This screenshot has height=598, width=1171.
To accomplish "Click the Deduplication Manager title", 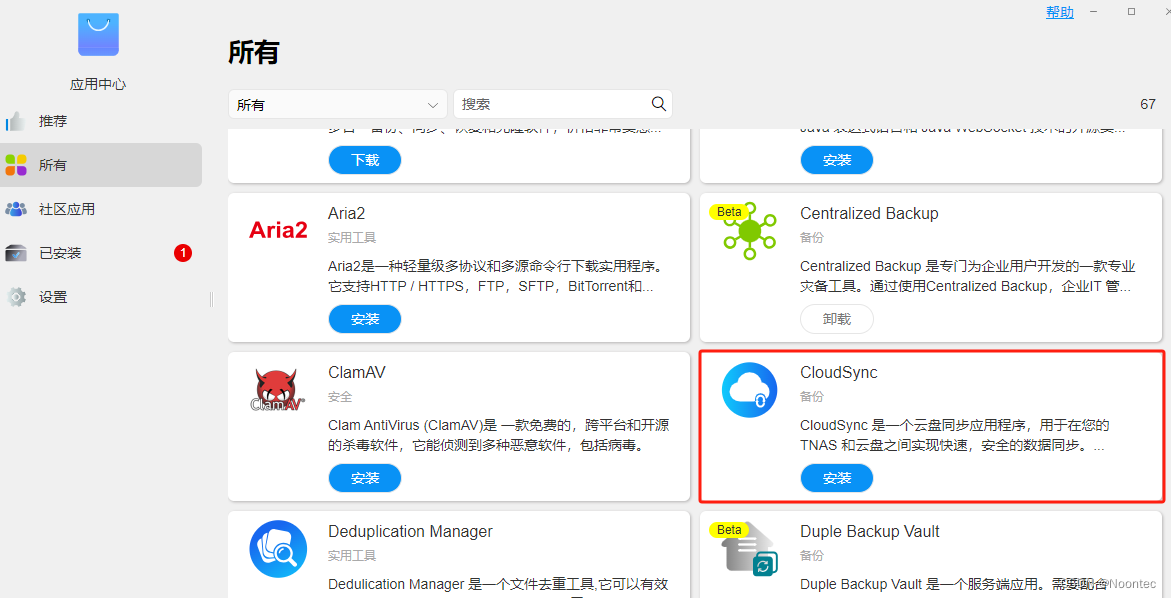I will pos(410,532).
